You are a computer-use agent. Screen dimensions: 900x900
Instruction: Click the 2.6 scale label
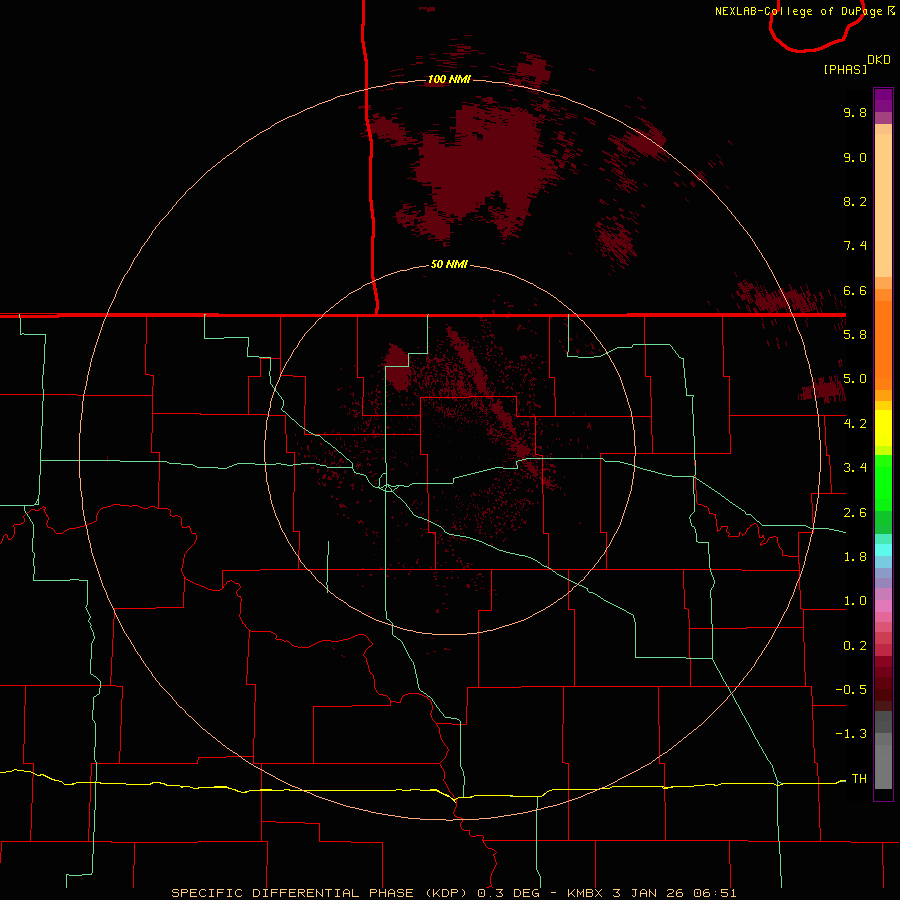[x=855, y=513]
